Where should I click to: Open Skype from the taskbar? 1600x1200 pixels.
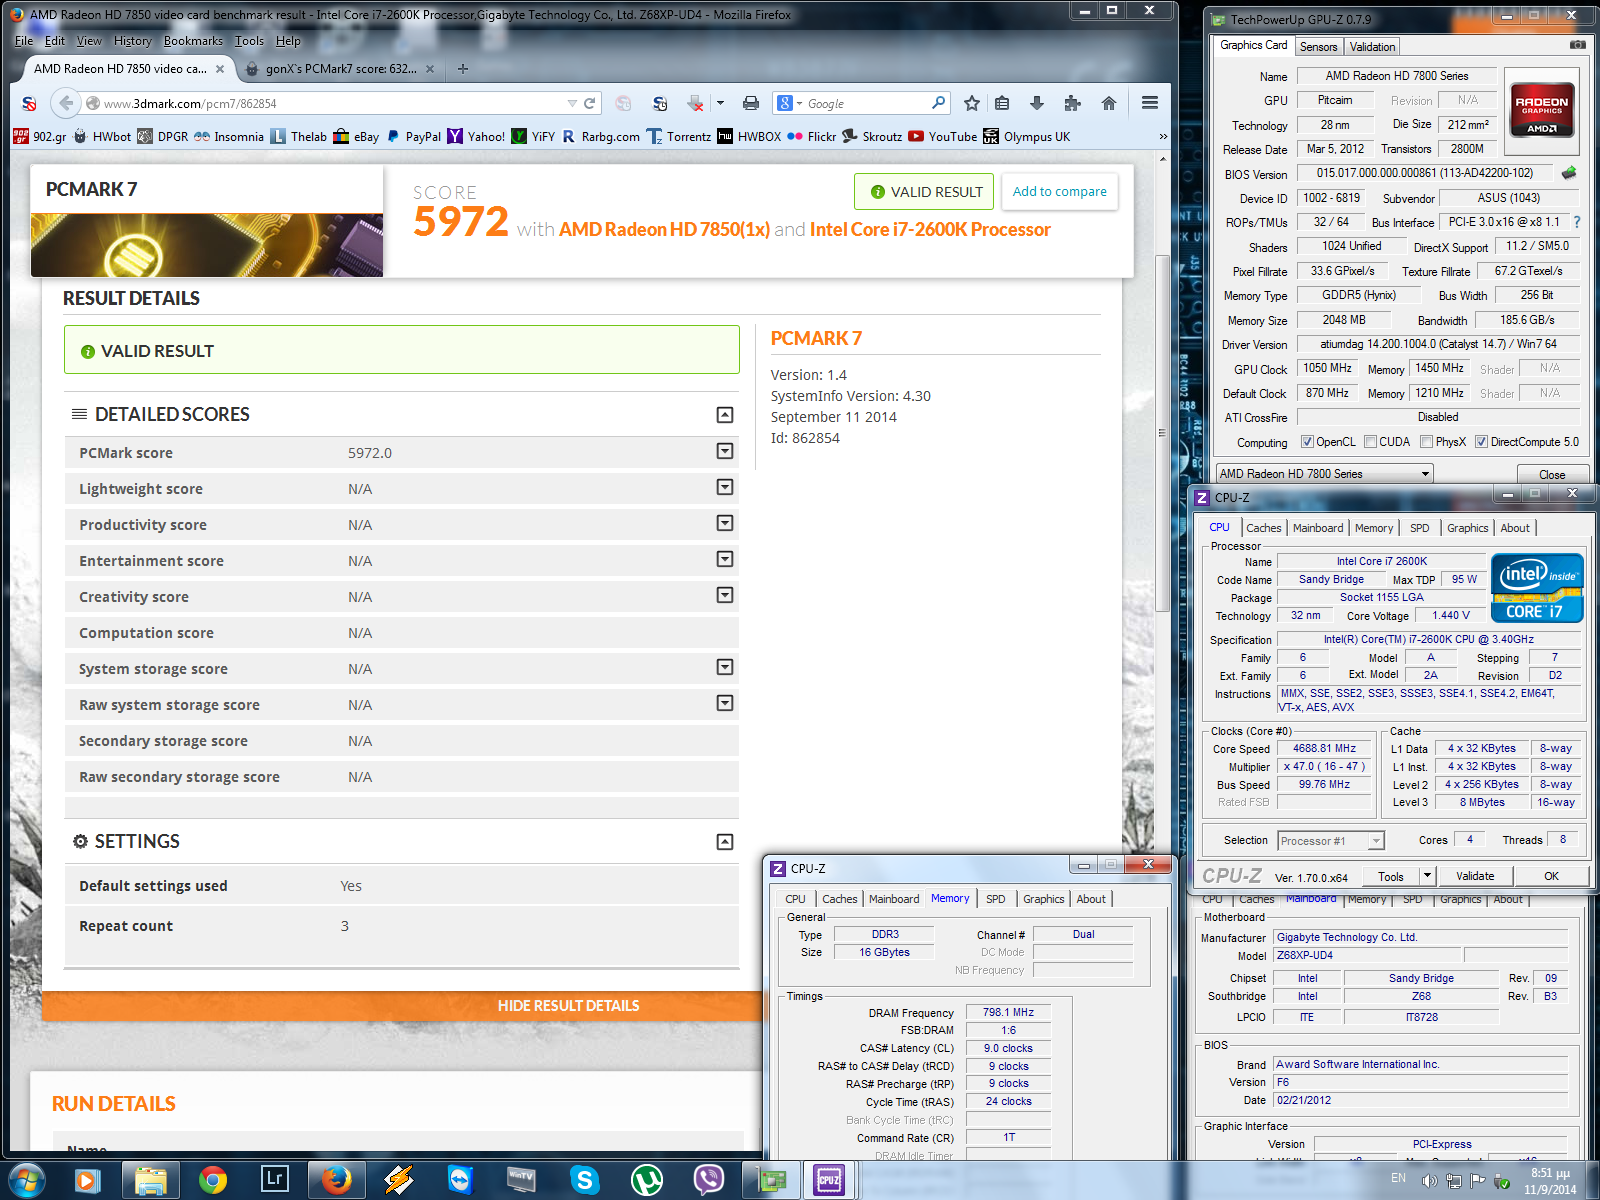(x=584, y=1180)
